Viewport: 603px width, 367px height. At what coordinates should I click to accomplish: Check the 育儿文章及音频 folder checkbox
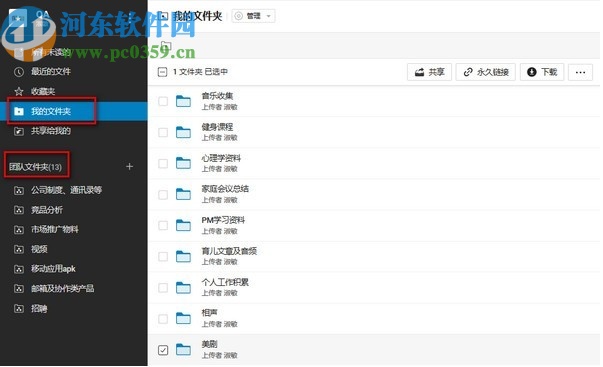tap(163, 257)
